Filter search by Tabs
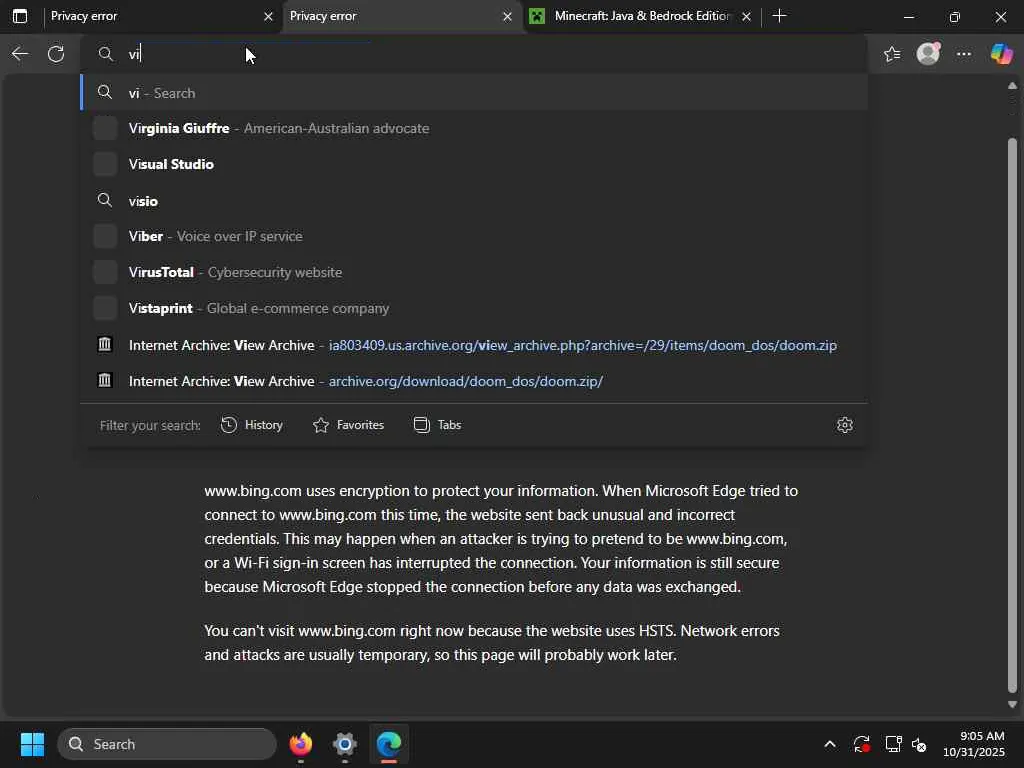1024x768 pixels. tap(438, 425)
